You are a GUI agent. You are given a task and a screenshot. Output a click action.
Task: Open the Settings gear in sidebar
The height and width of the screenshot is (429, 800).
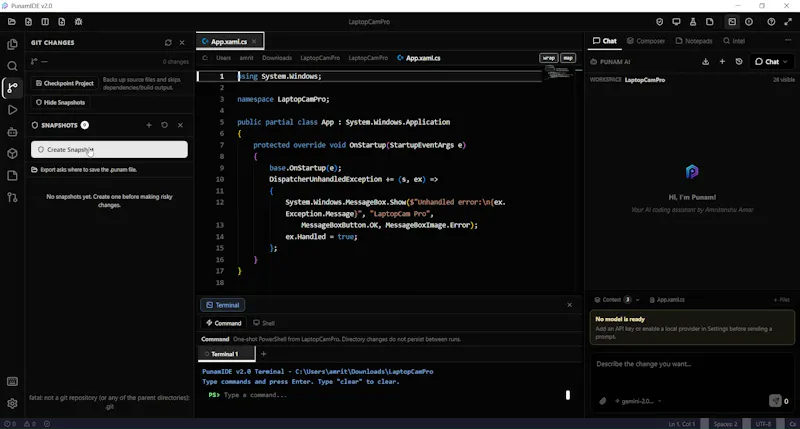[x=12, y=403]
